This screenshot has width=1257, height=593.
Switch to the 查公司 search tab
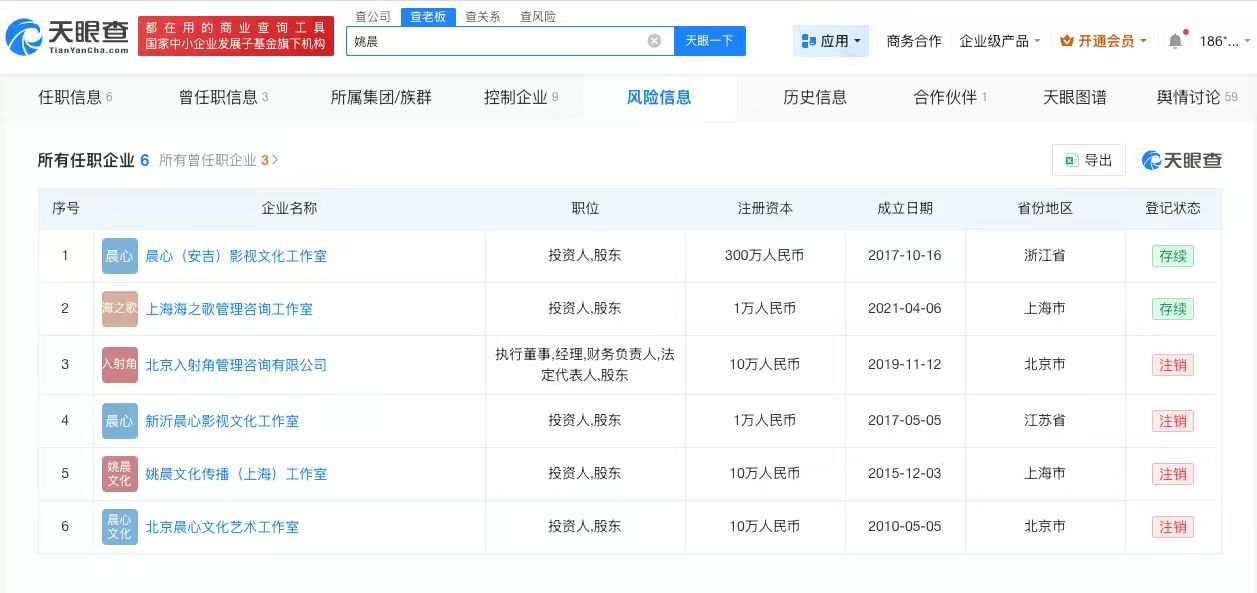pyautogui.click(x=372, y=16)
